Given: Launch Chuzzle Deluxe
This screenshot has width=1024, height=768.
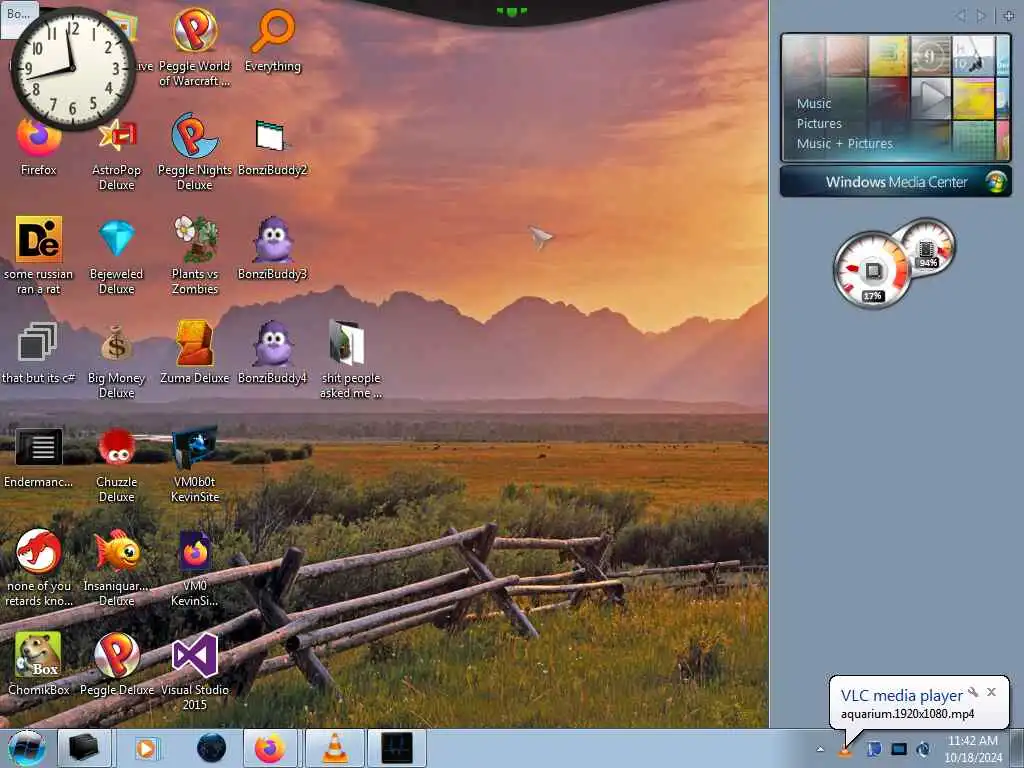Looking at the screenshot, I should click(116, 464).
